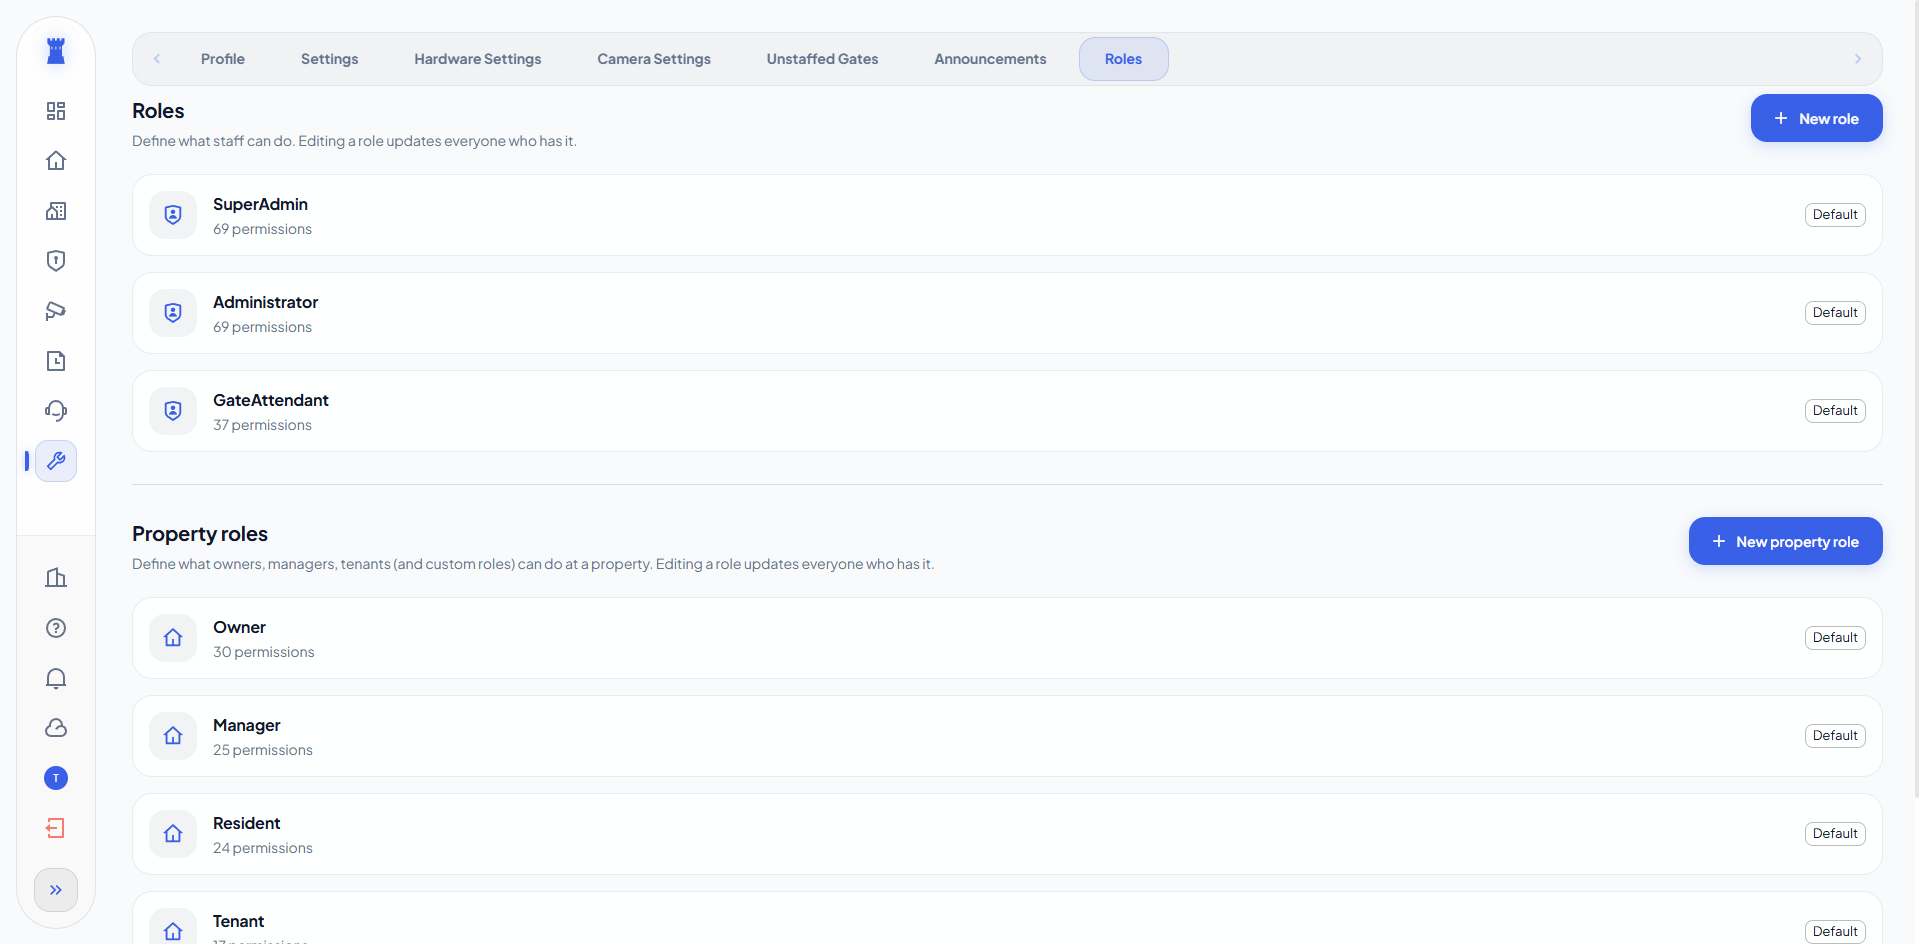Click the New property role button
1919x944 pixels.
tap(1785, 541)
